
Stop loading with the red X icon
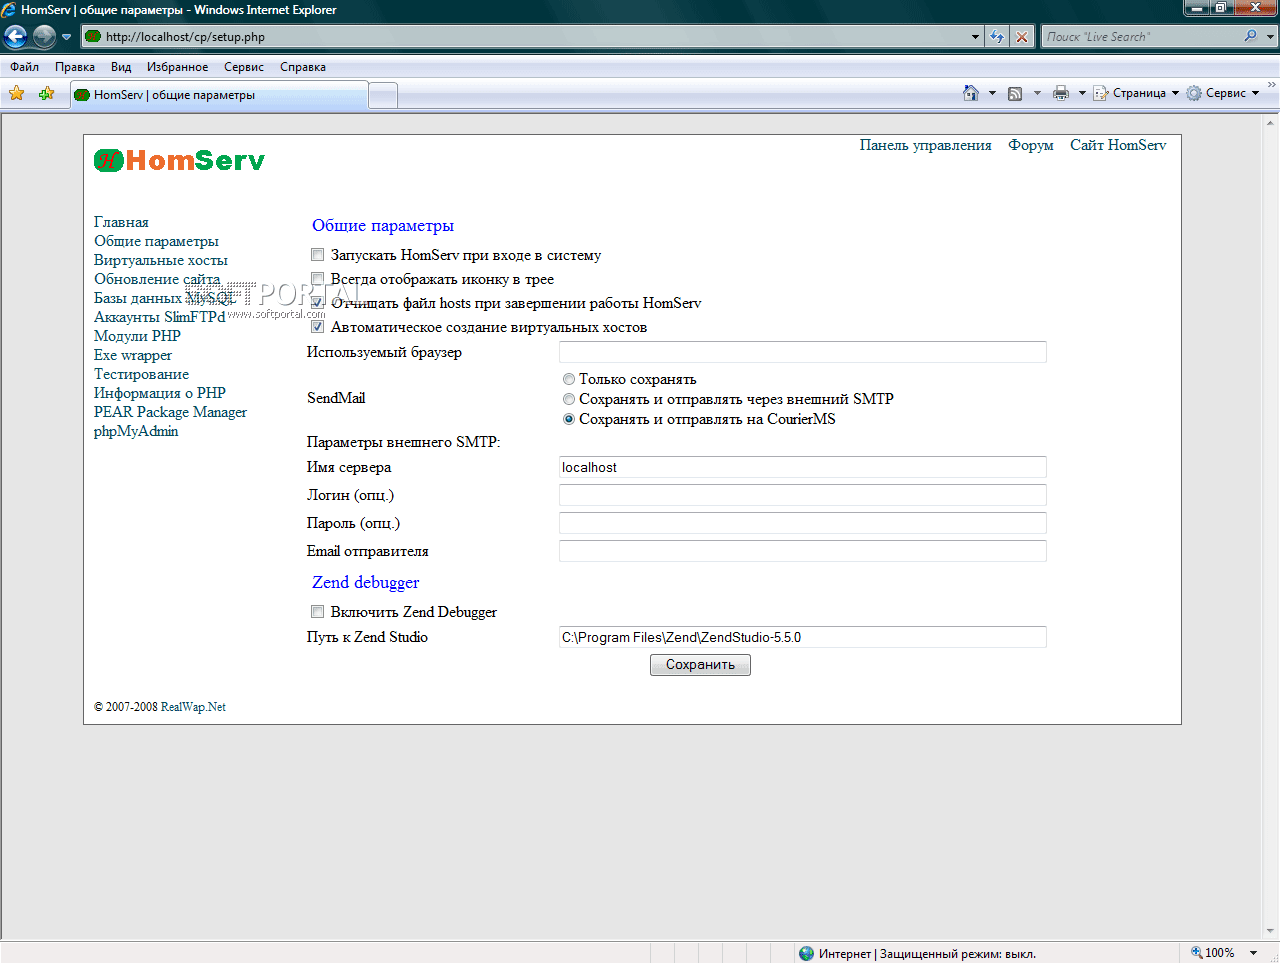click(1022, 37)
